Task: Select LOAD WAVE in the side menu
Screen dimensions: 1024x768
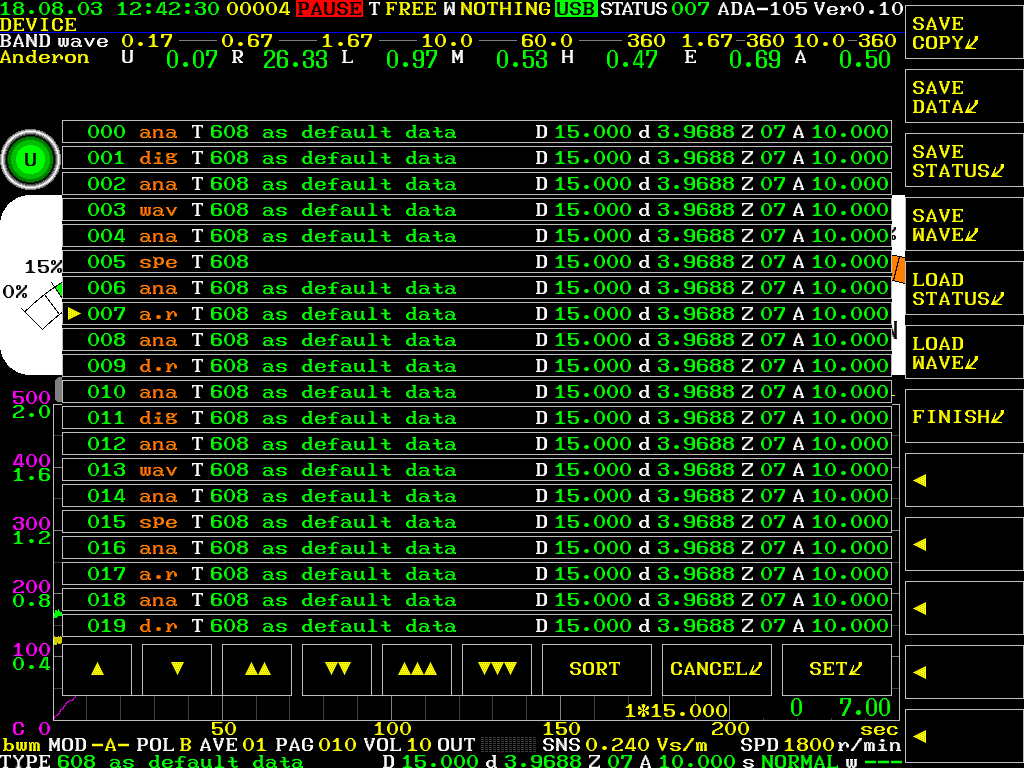Action: (x=964, y=353)
